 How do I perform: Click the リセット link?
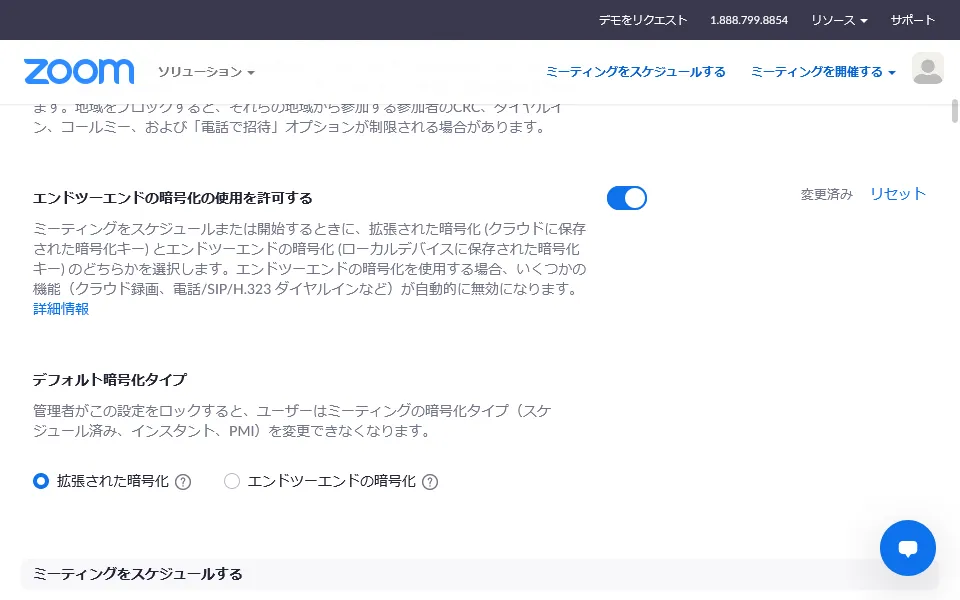[897, 194]
